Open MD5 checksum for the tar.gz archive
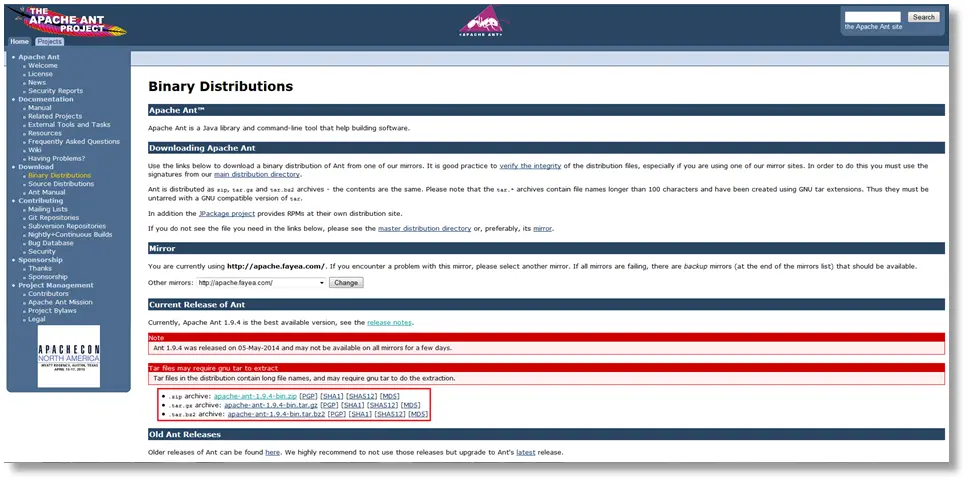Screen dimensions: 968x482 (x=411, y=405)
